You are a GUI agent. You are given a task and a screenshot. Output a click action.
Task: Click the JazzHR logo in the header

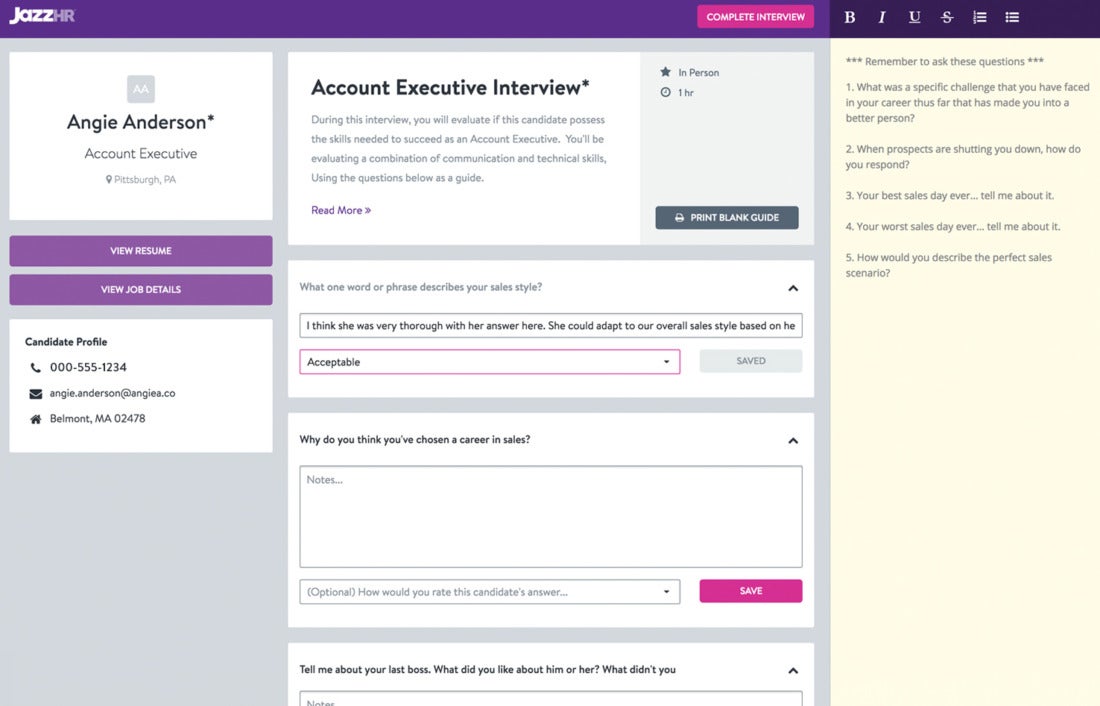40,16
